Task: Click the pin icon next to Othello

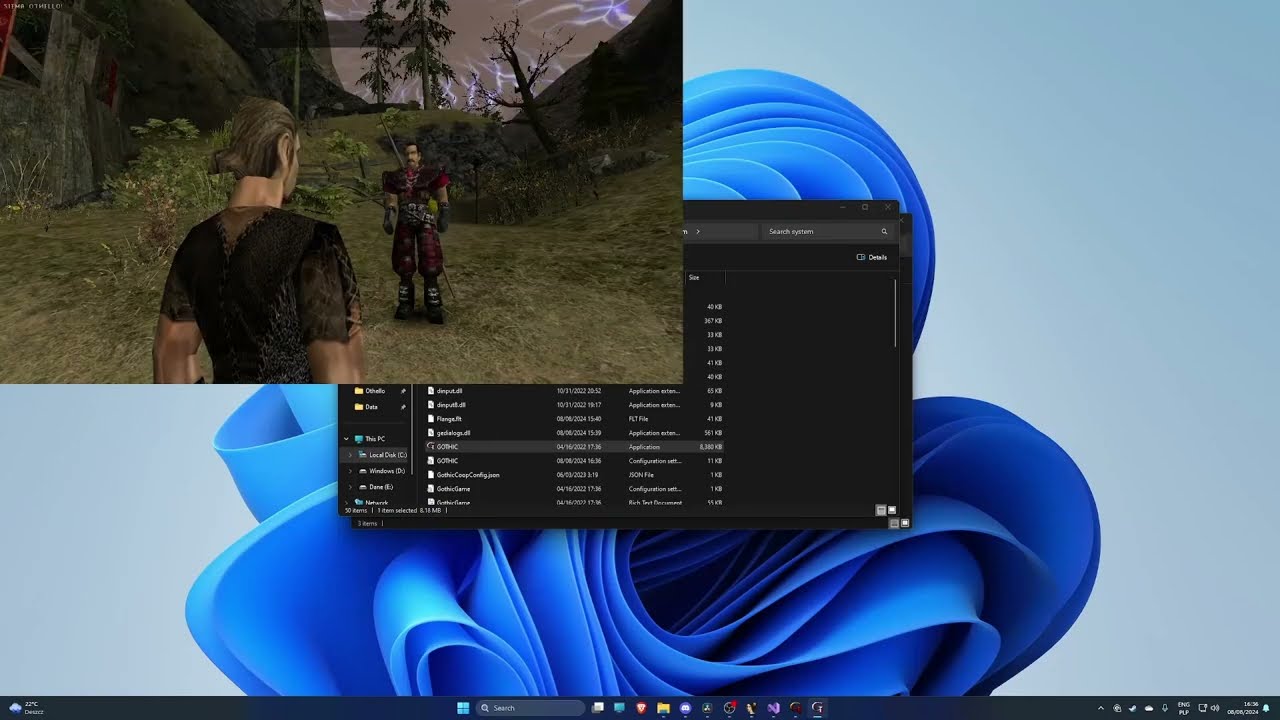Action: [x=403, y=391]
